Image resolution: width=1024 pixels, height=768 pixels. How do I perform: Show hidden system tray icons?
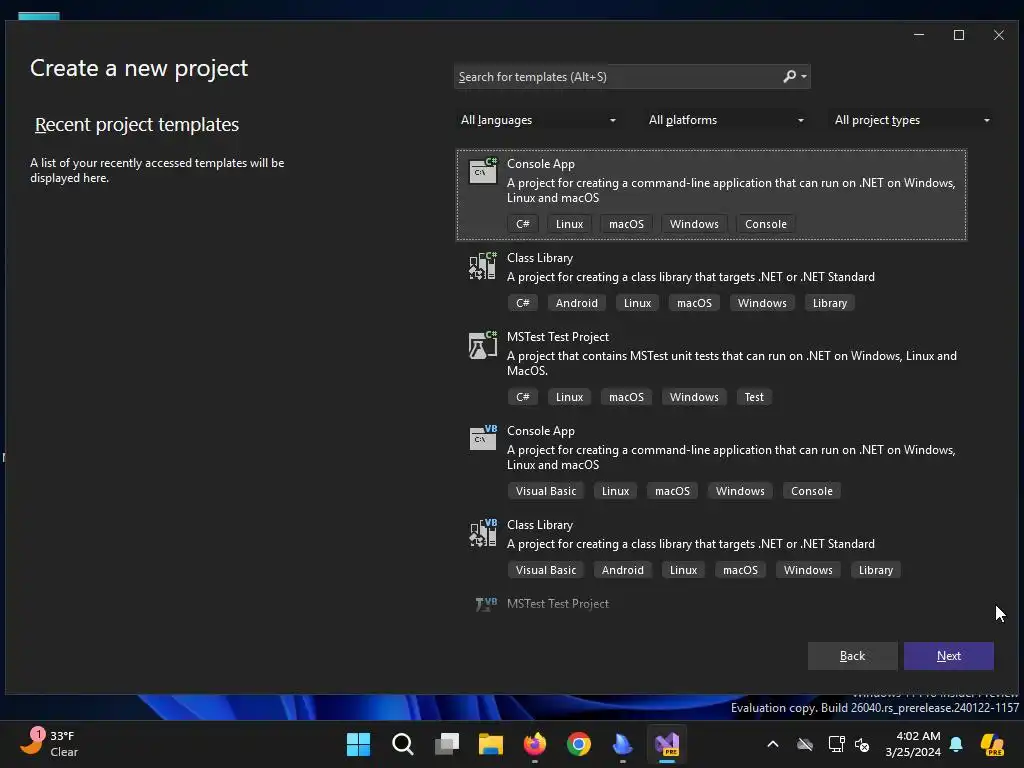coord(773,744)
